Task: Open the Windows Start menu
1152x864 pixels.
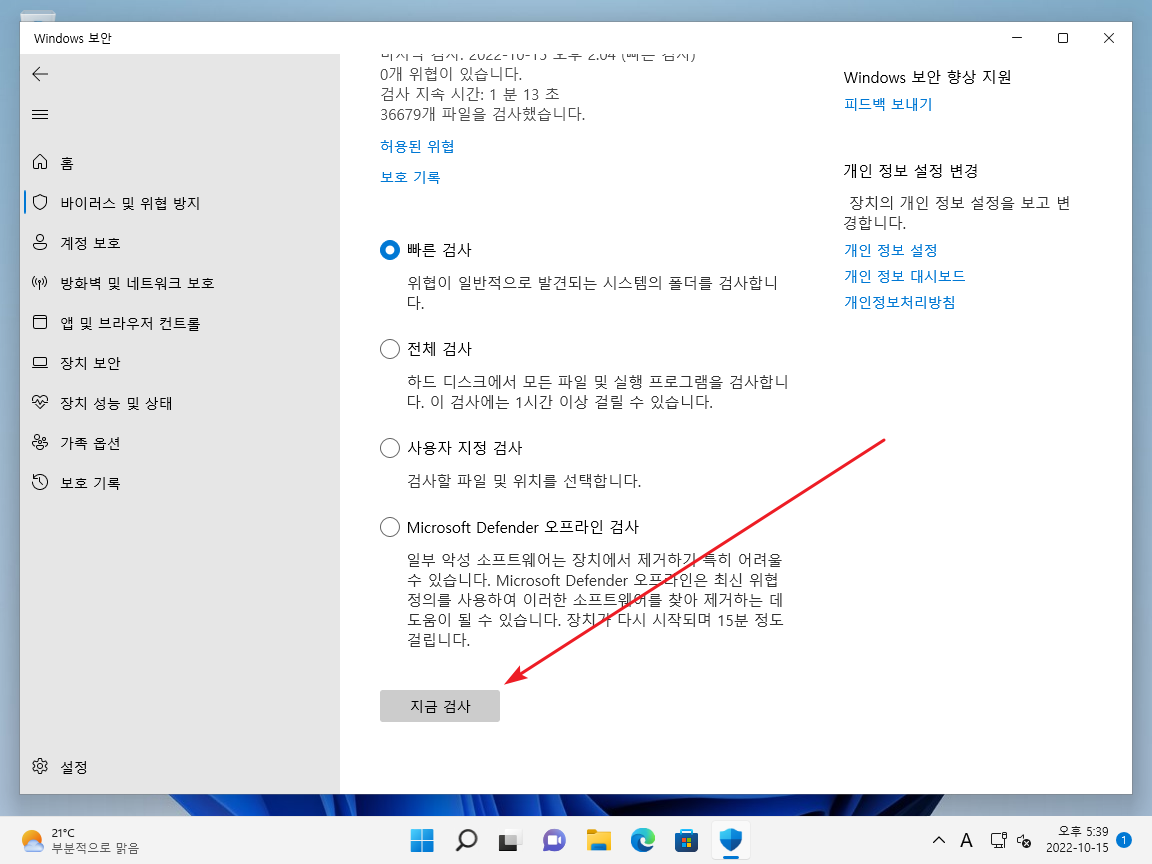Action: tap(422, 840)
